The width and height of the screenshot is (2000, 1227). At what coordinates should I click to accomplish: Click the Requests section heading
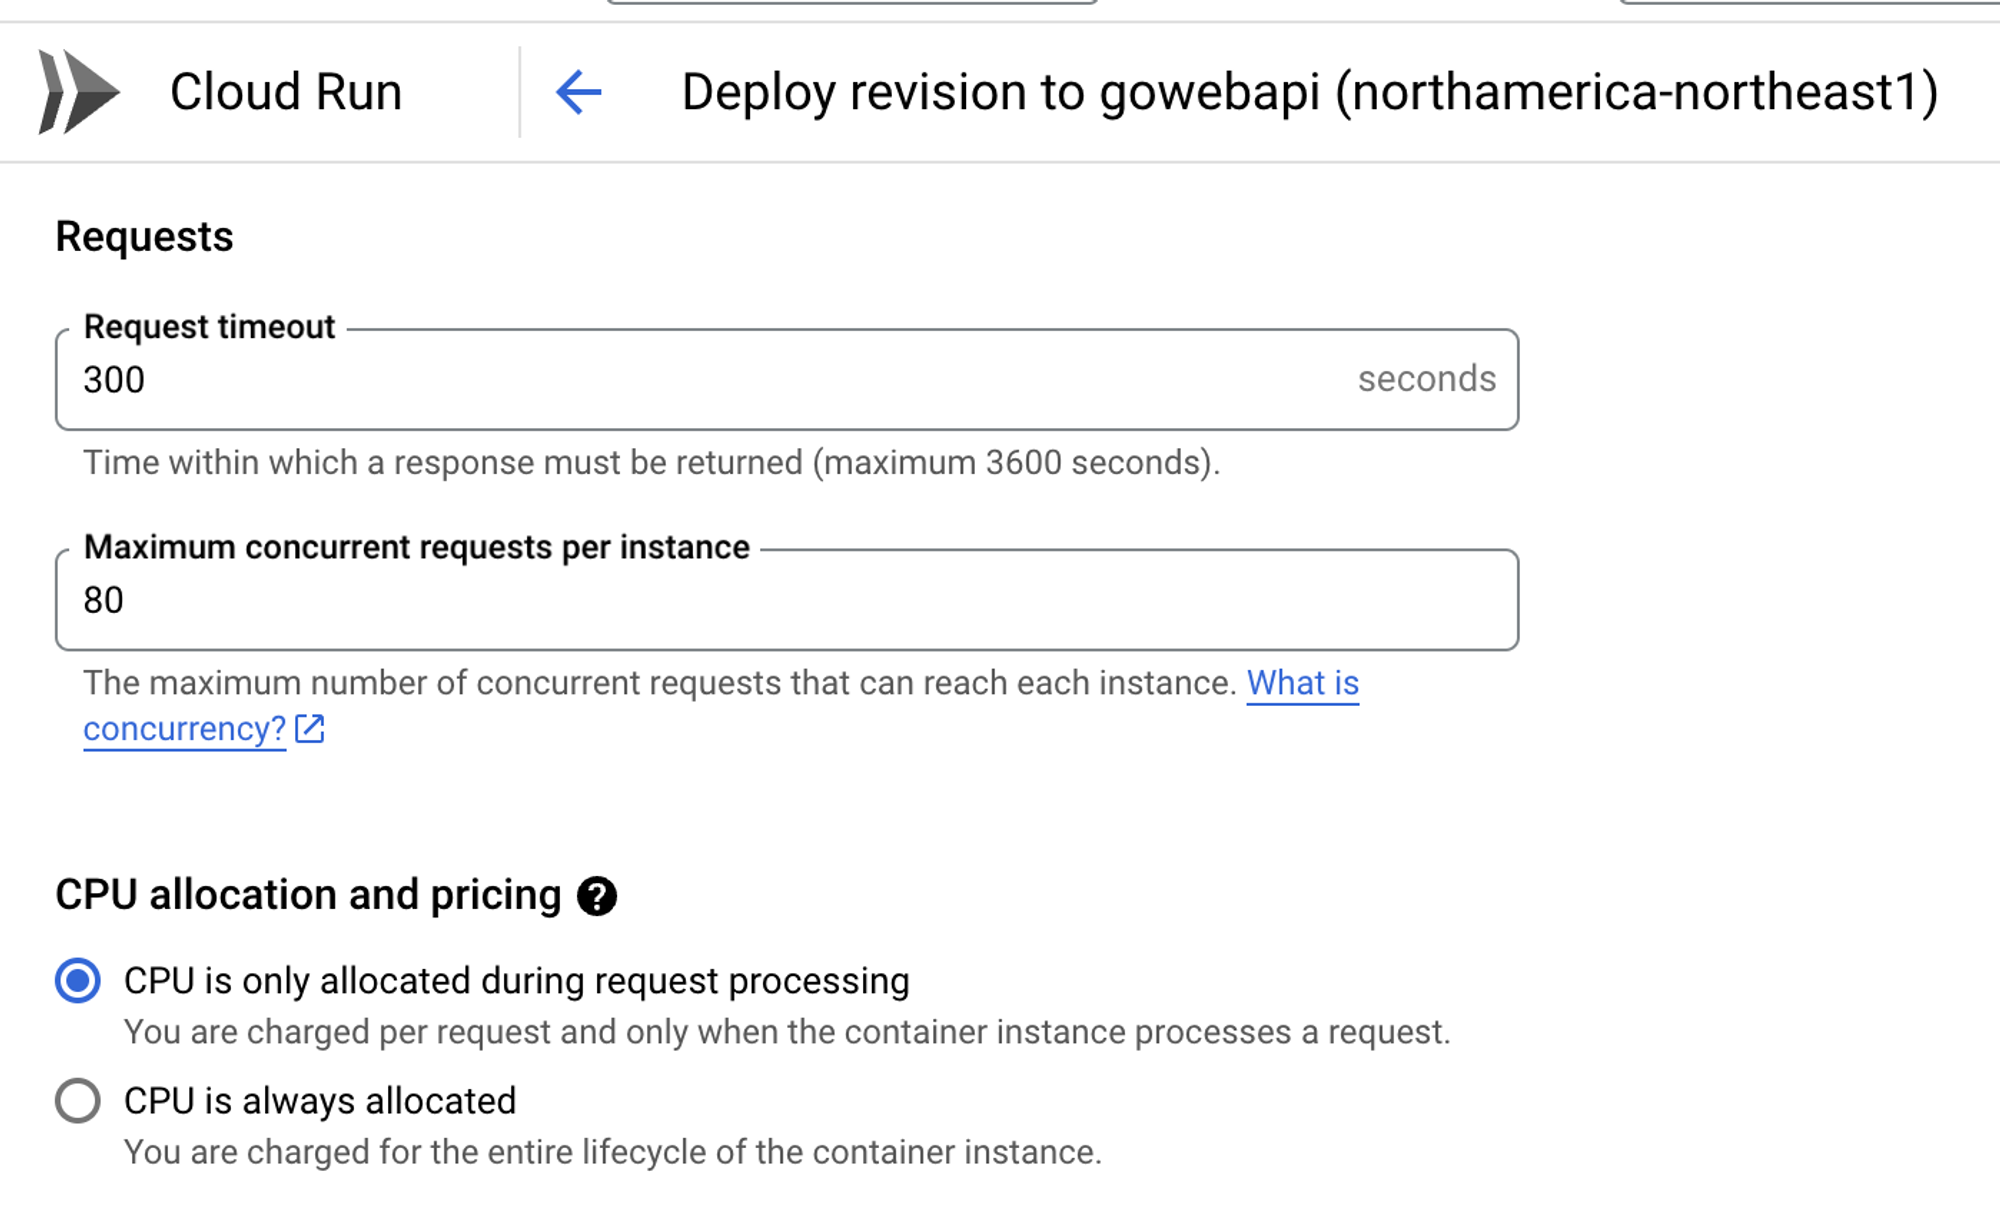click(144, 237)
